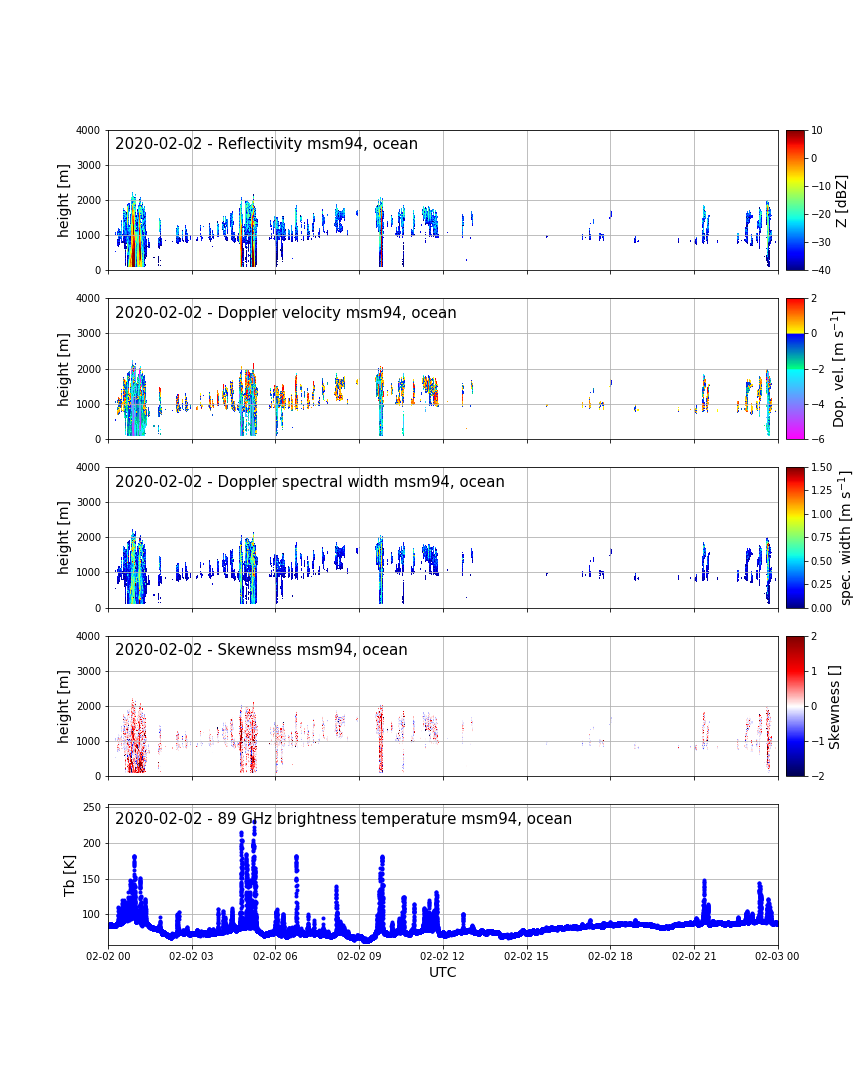This screenshot has width=864, height=1080.
Task: Click the Tb [K] y-axis label
Action: pyautogui.click(x=70, y=874)
